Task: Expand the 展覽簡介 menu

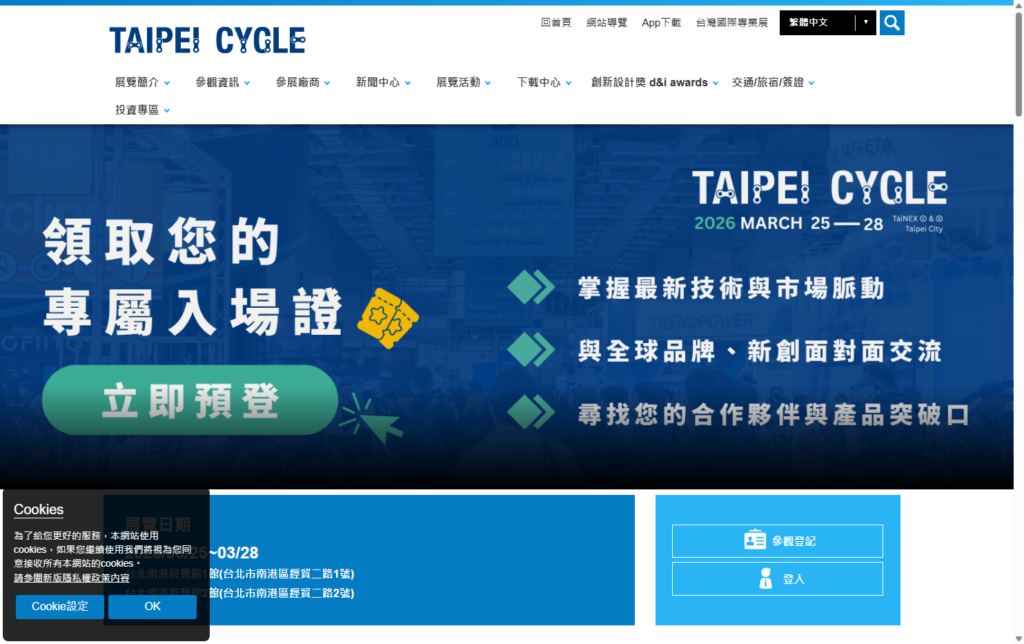Action: [142, 82]
